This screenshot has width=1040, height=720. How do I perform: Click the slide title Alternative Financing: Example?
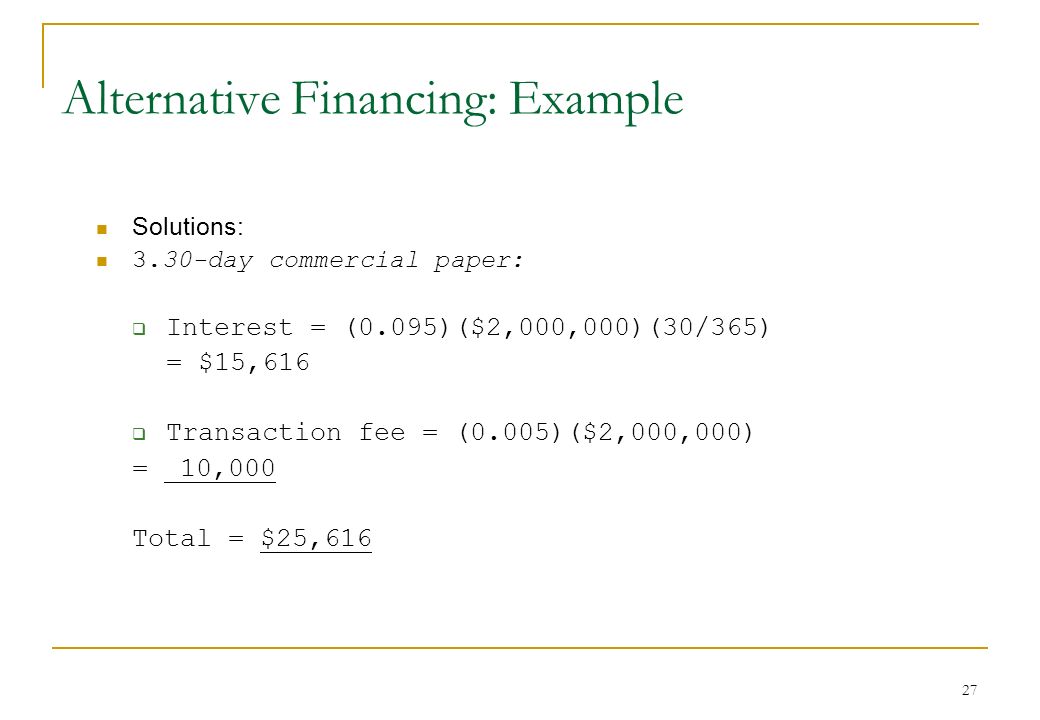[373, 99]
